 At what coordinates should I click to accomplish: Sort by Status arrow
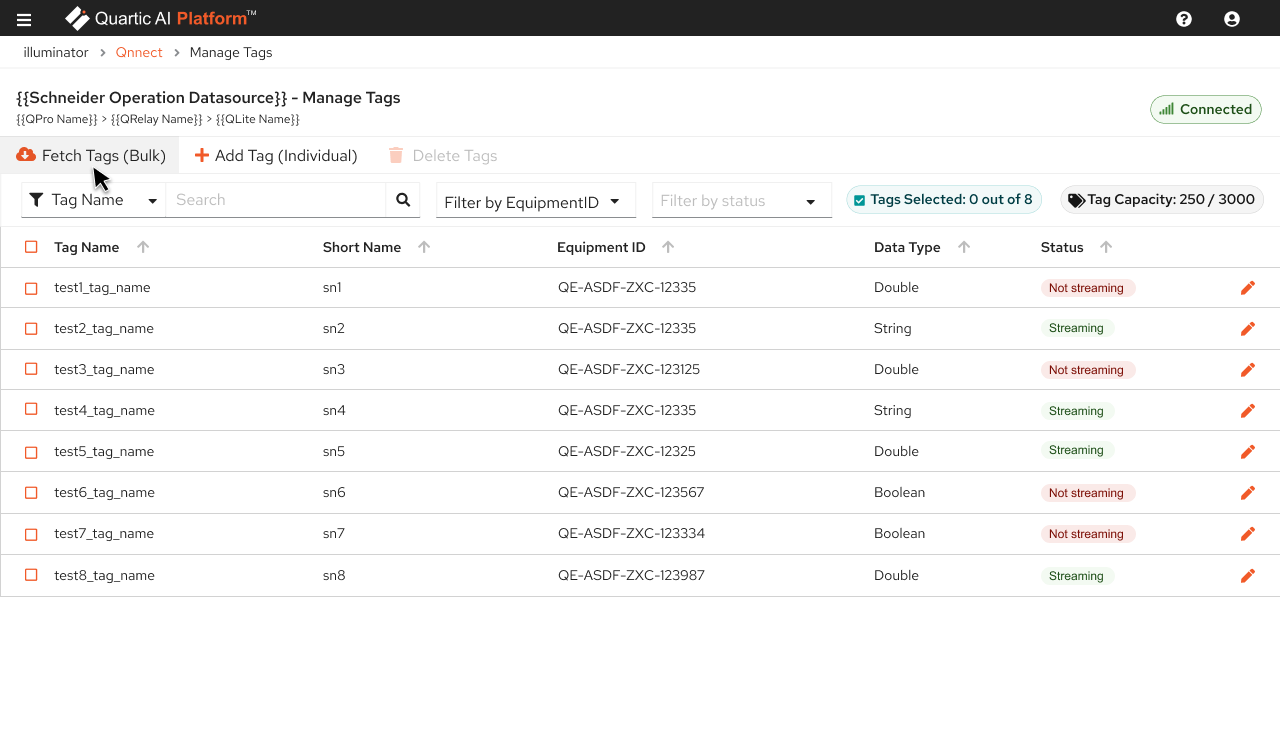click(1106, 247)
